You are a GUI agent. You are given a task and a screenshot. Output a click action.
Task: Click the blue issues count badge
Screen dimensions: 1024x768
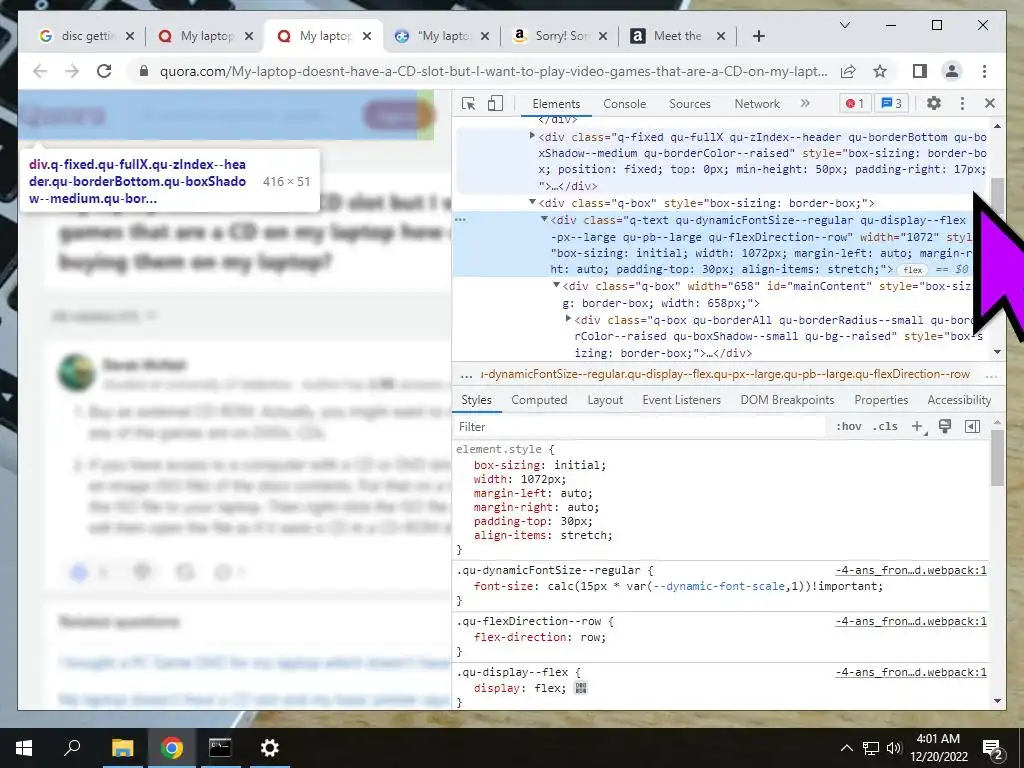[x=891, y=103]
